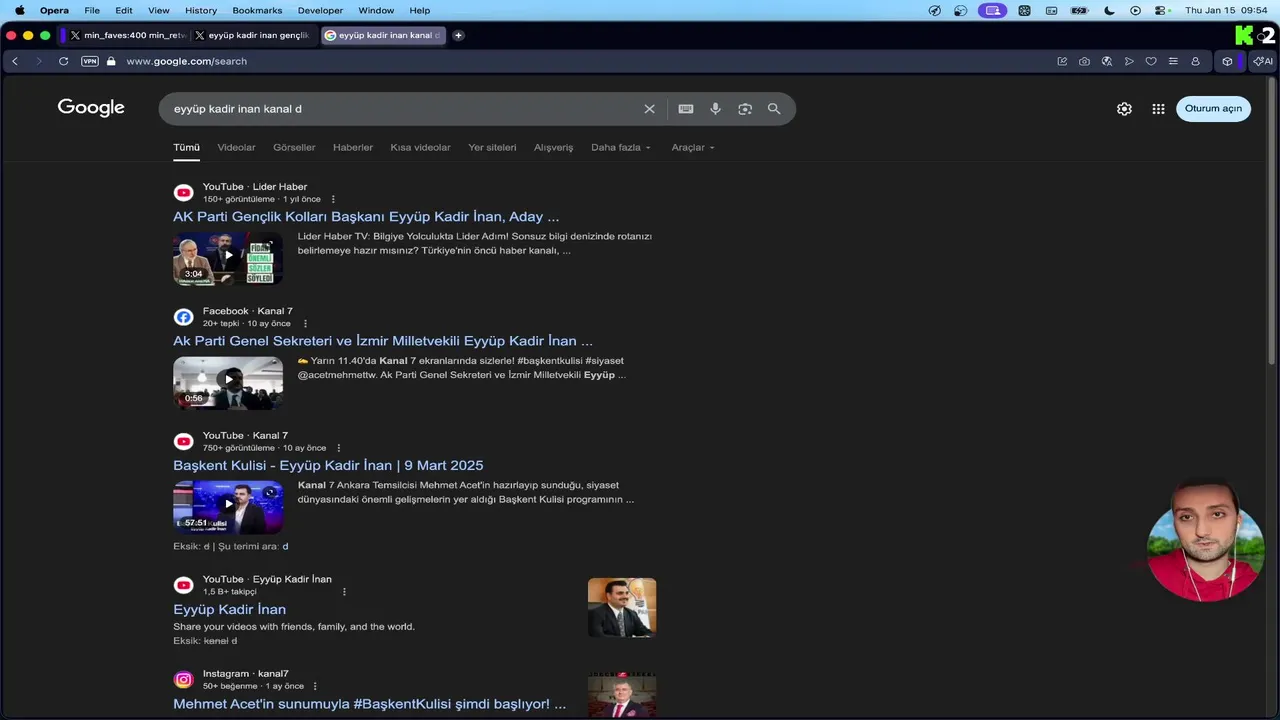Play the 0:56 Facebook video thumbnail
The height and width of the screenshot is (720, 1280).
[x=228, y=383]
